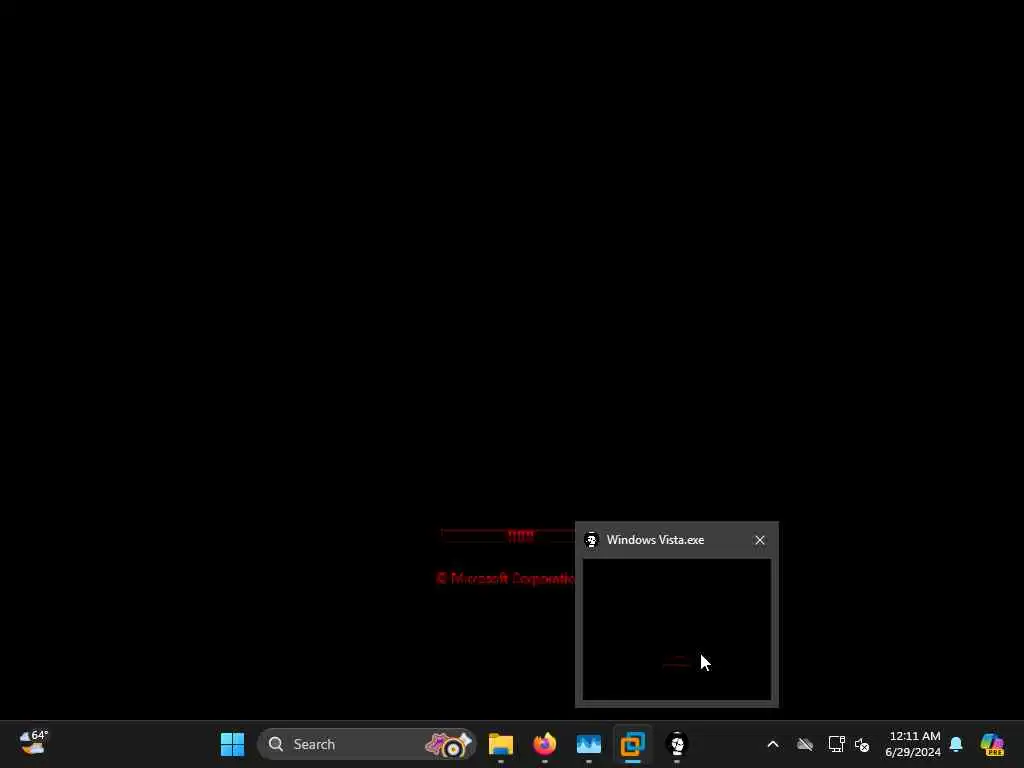Select the Windows Vista.exe preview thumbnail
Viewport: 1024px width, 768px height.
point(677,630)
